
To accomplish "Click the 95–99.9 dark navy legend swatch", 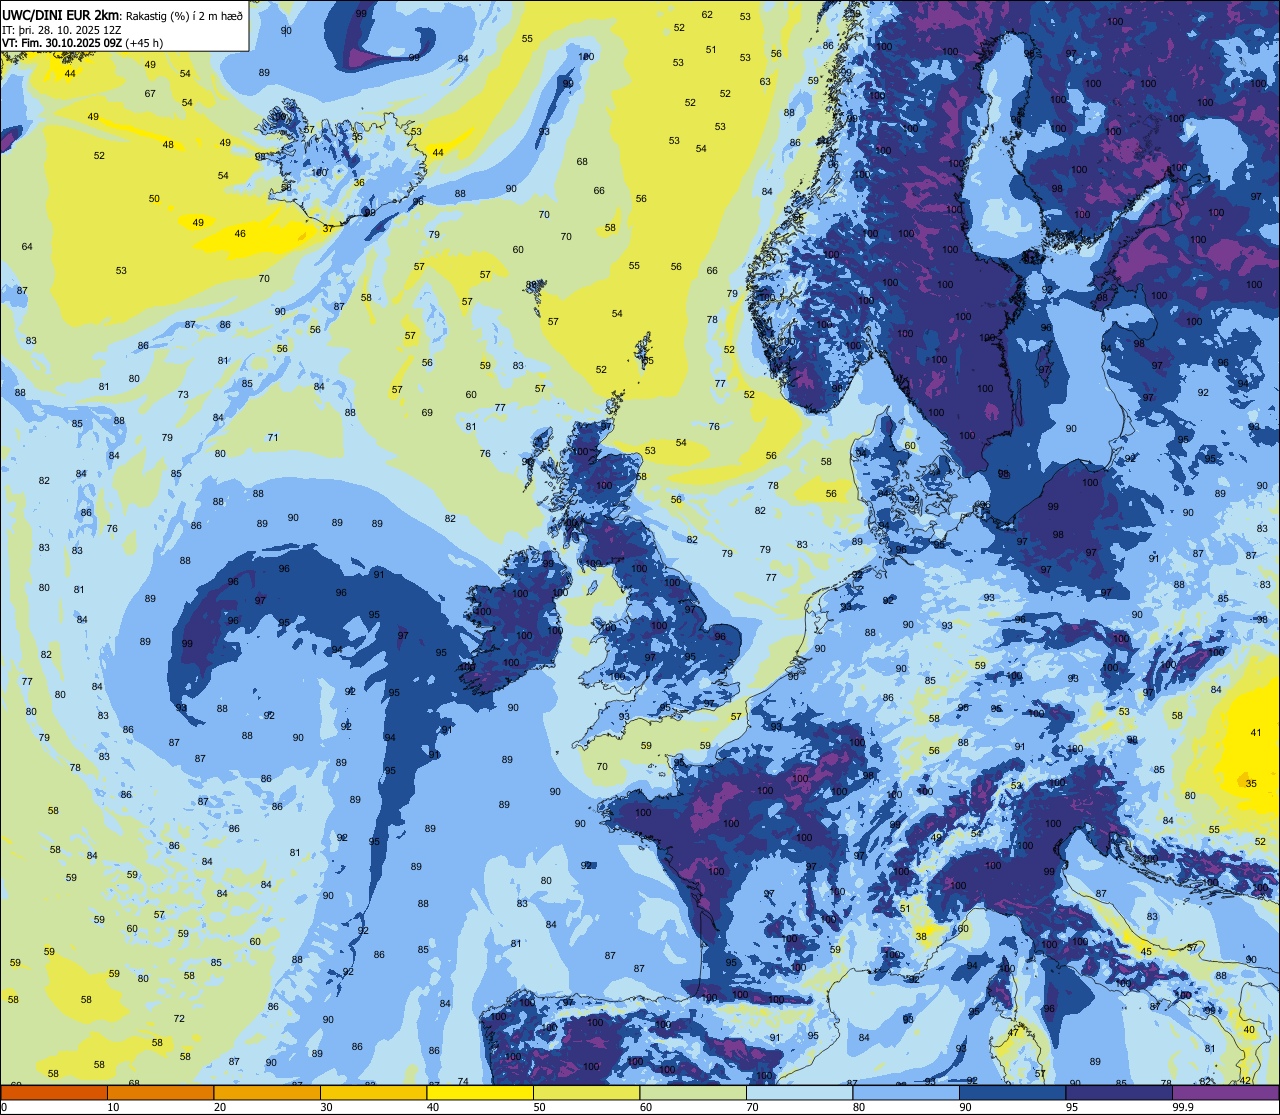I will [x=1119, y=1092].
